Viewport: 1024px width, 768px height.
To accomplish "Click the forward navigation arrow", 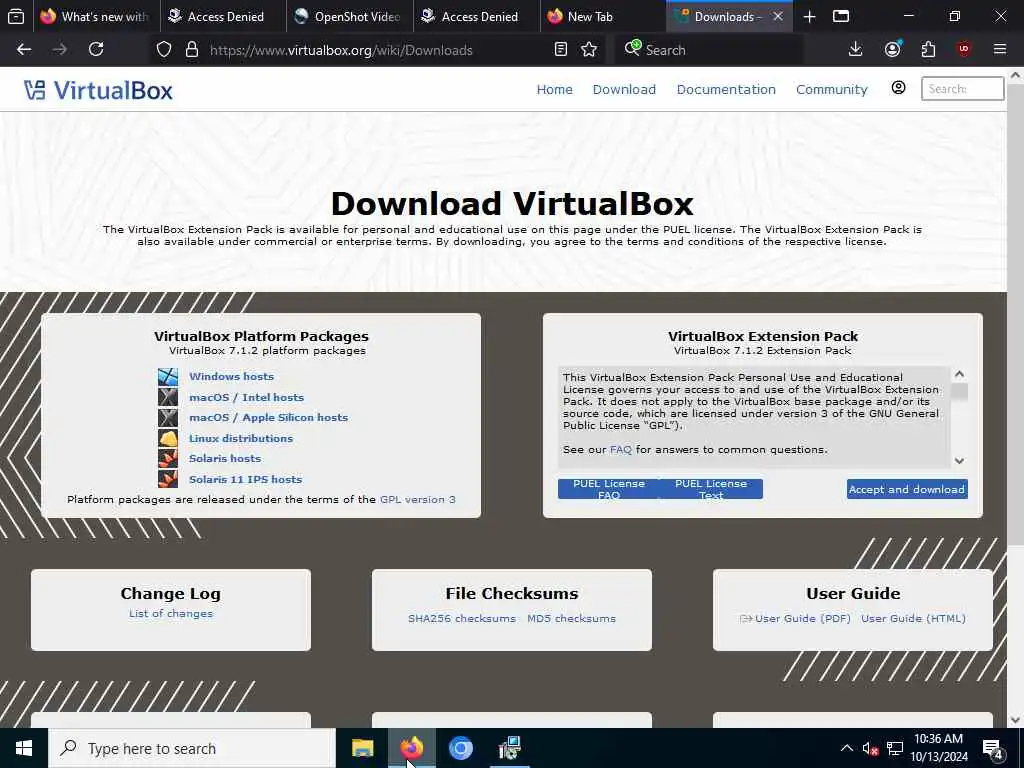I will pos(59,50).
